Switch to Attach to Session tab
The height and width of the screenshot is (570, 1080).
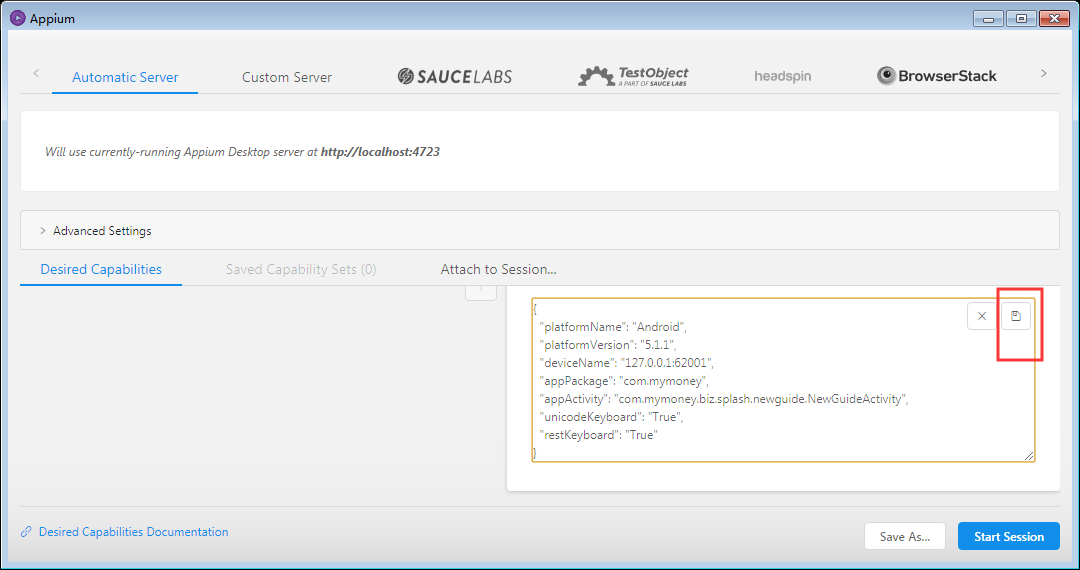[499, 269]
